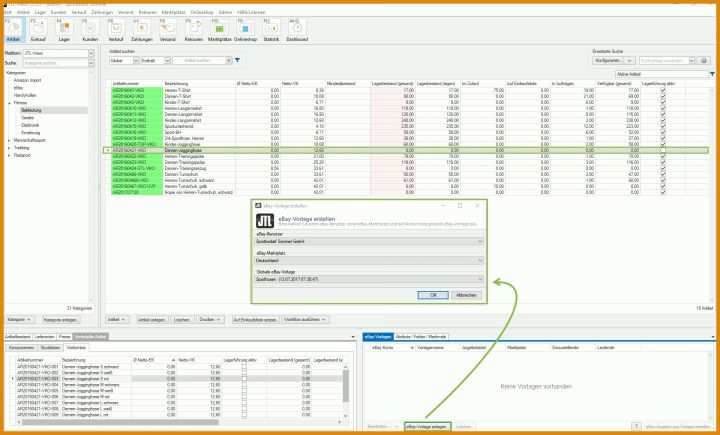The width and height of the screenshot is (720, 435).
Task: Click the category Suche input field
Action: point(55,62)
